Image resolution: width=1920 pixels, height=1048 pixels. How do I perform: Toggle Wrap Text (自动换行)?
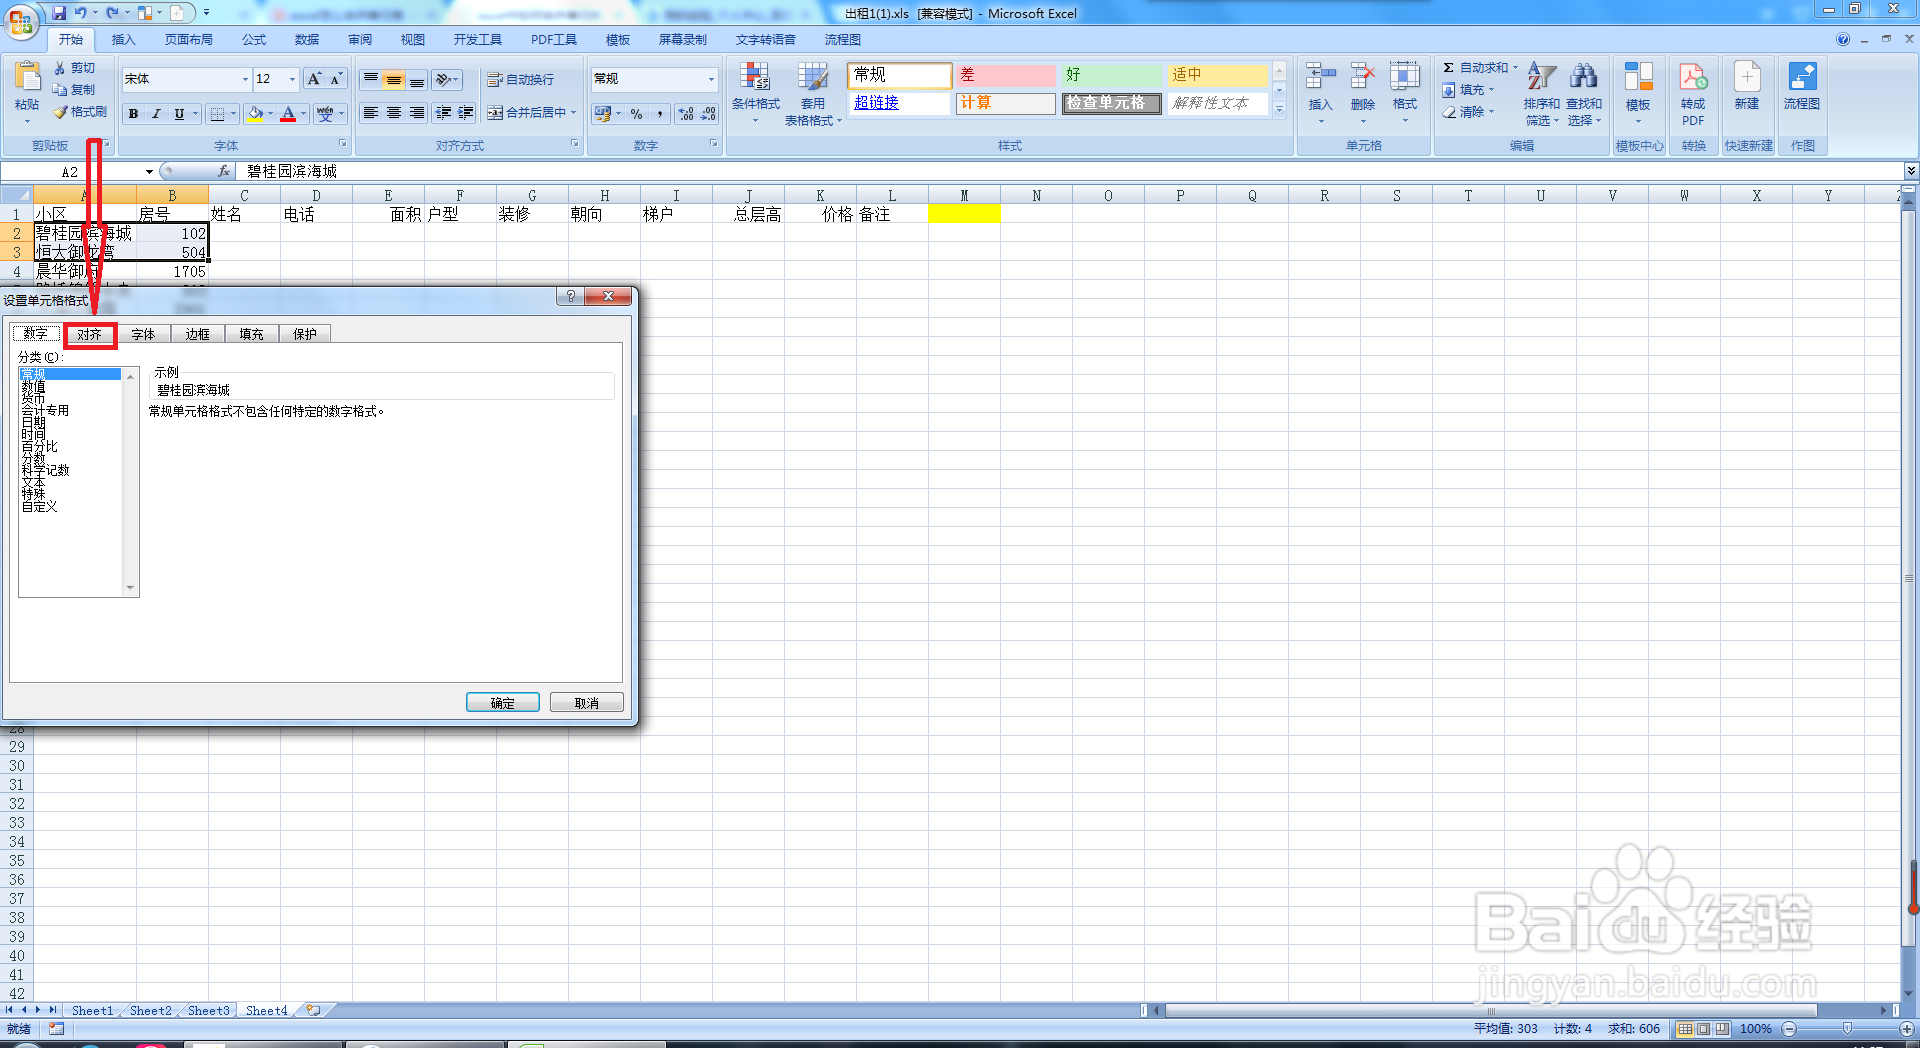click(520, 80)
